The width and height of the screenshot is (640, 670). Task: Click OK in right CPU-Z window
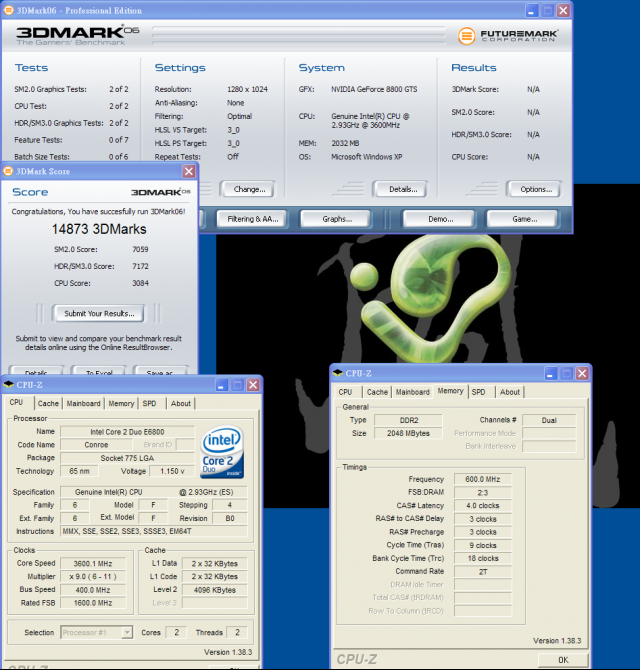563,660
